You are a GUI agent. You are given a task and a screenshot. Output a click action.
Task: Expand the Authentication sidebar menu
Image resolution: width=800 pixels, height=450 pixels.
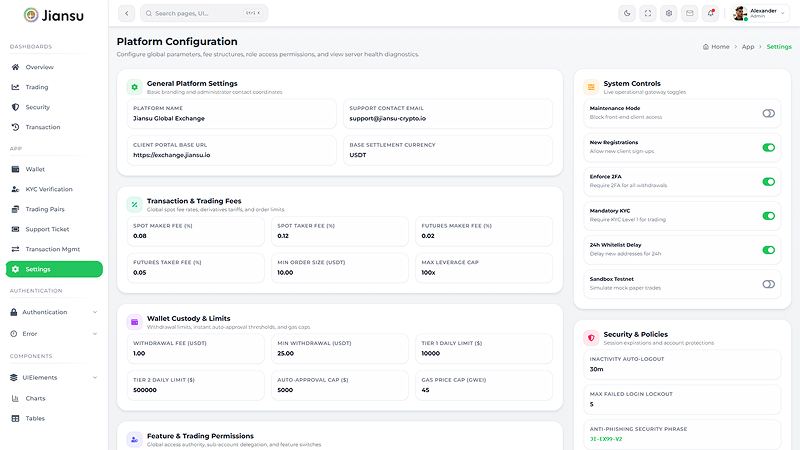[x=54, y=312]
